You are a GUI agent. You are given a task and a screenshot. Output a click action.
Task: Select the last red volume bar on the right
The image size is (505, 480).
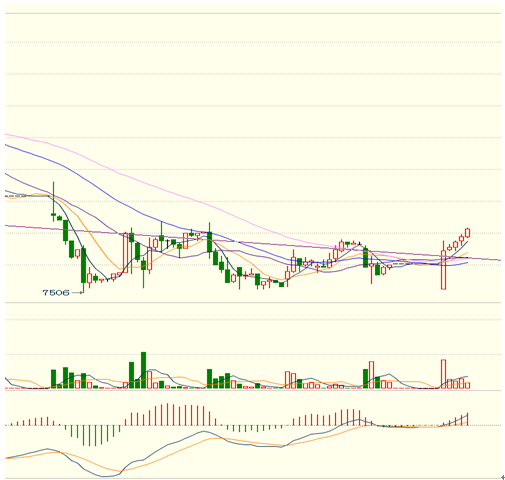coord(467,385)
